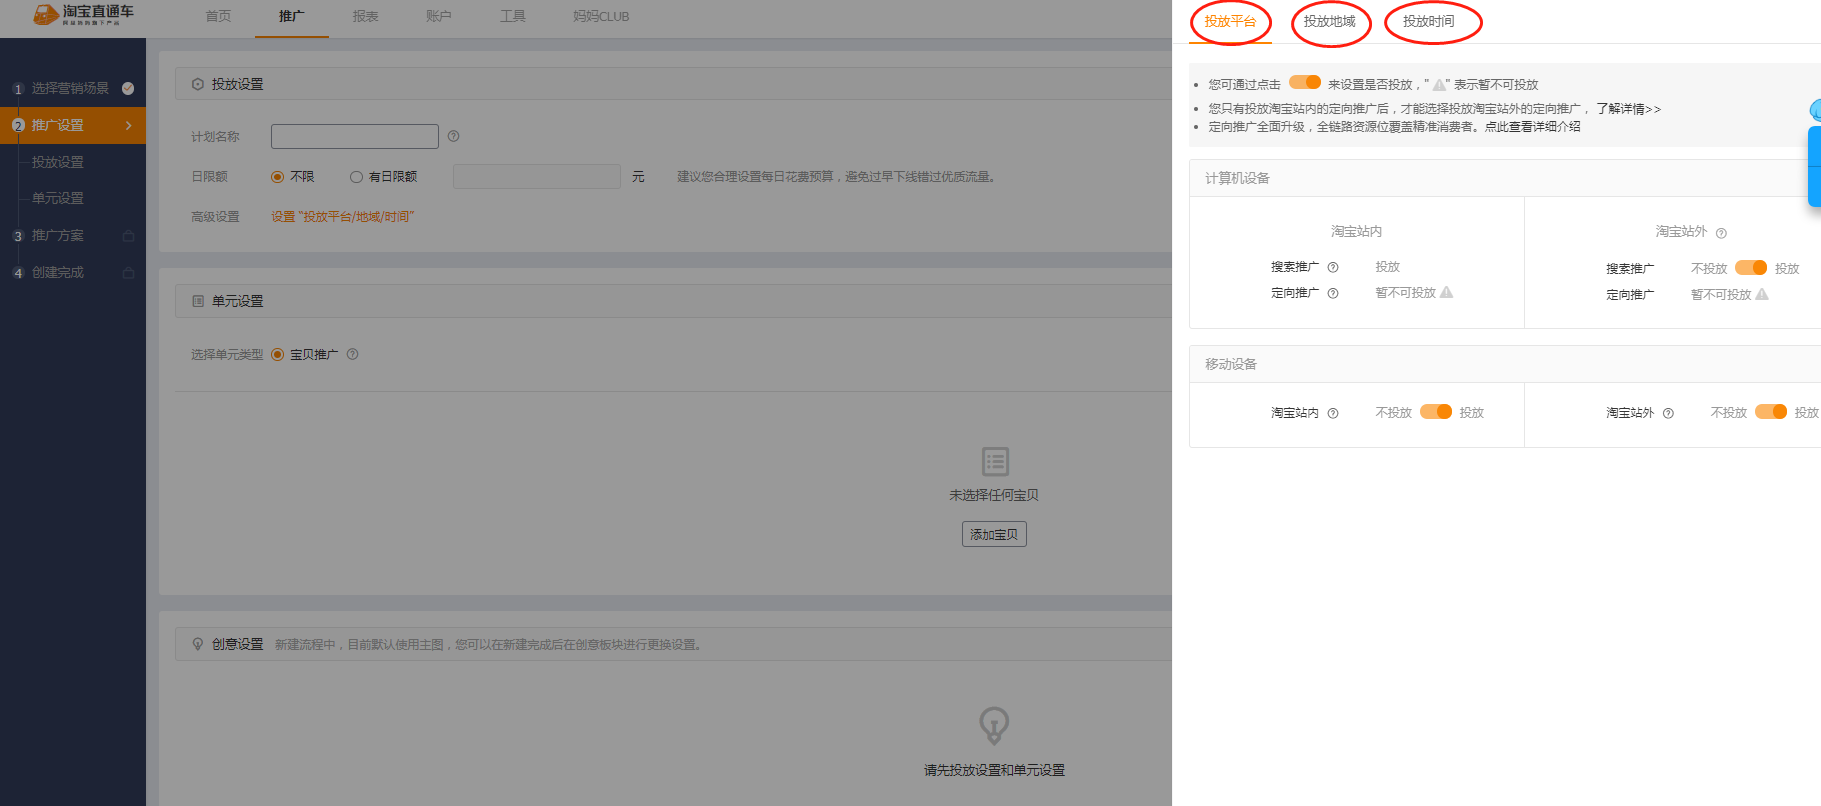This screenshot has width=1821, height=806.
Task: Click help icon next to 宝贝推广
Action: (352, 354)
